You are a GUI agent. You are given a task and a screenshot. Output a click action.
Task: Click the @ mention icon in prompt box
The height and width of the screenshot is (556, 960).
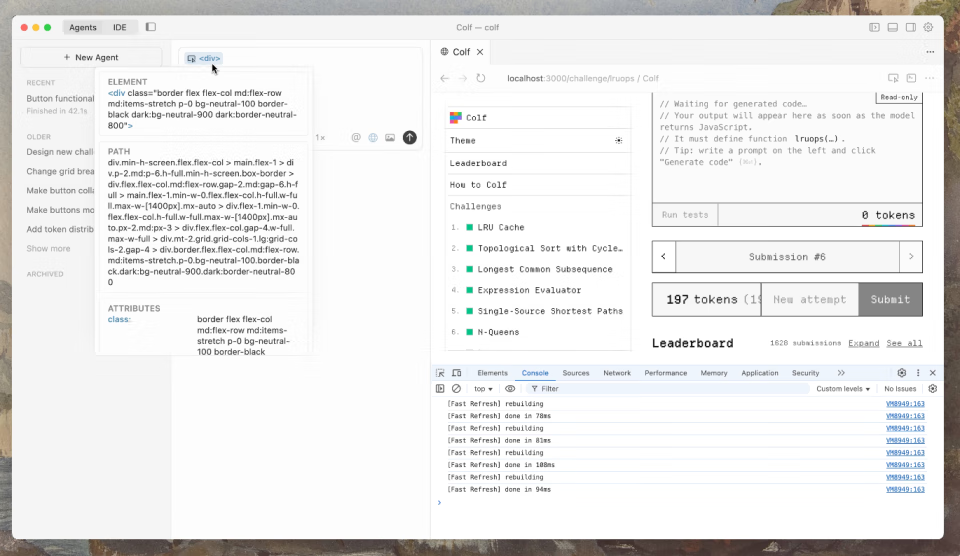356,137
